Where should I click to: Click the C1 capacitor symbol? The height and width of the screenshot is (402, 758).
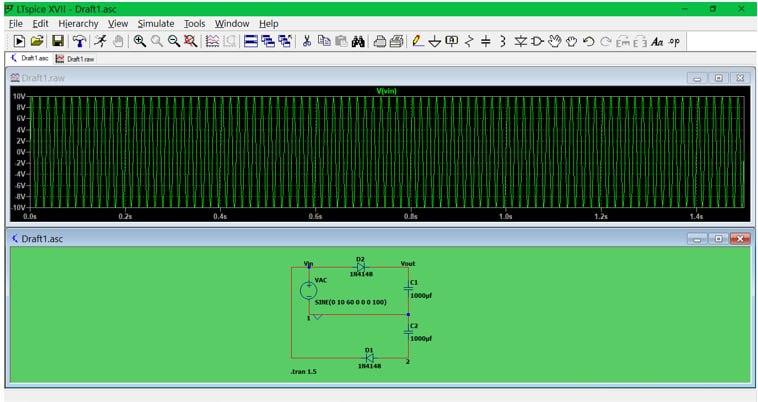[408, 288]
